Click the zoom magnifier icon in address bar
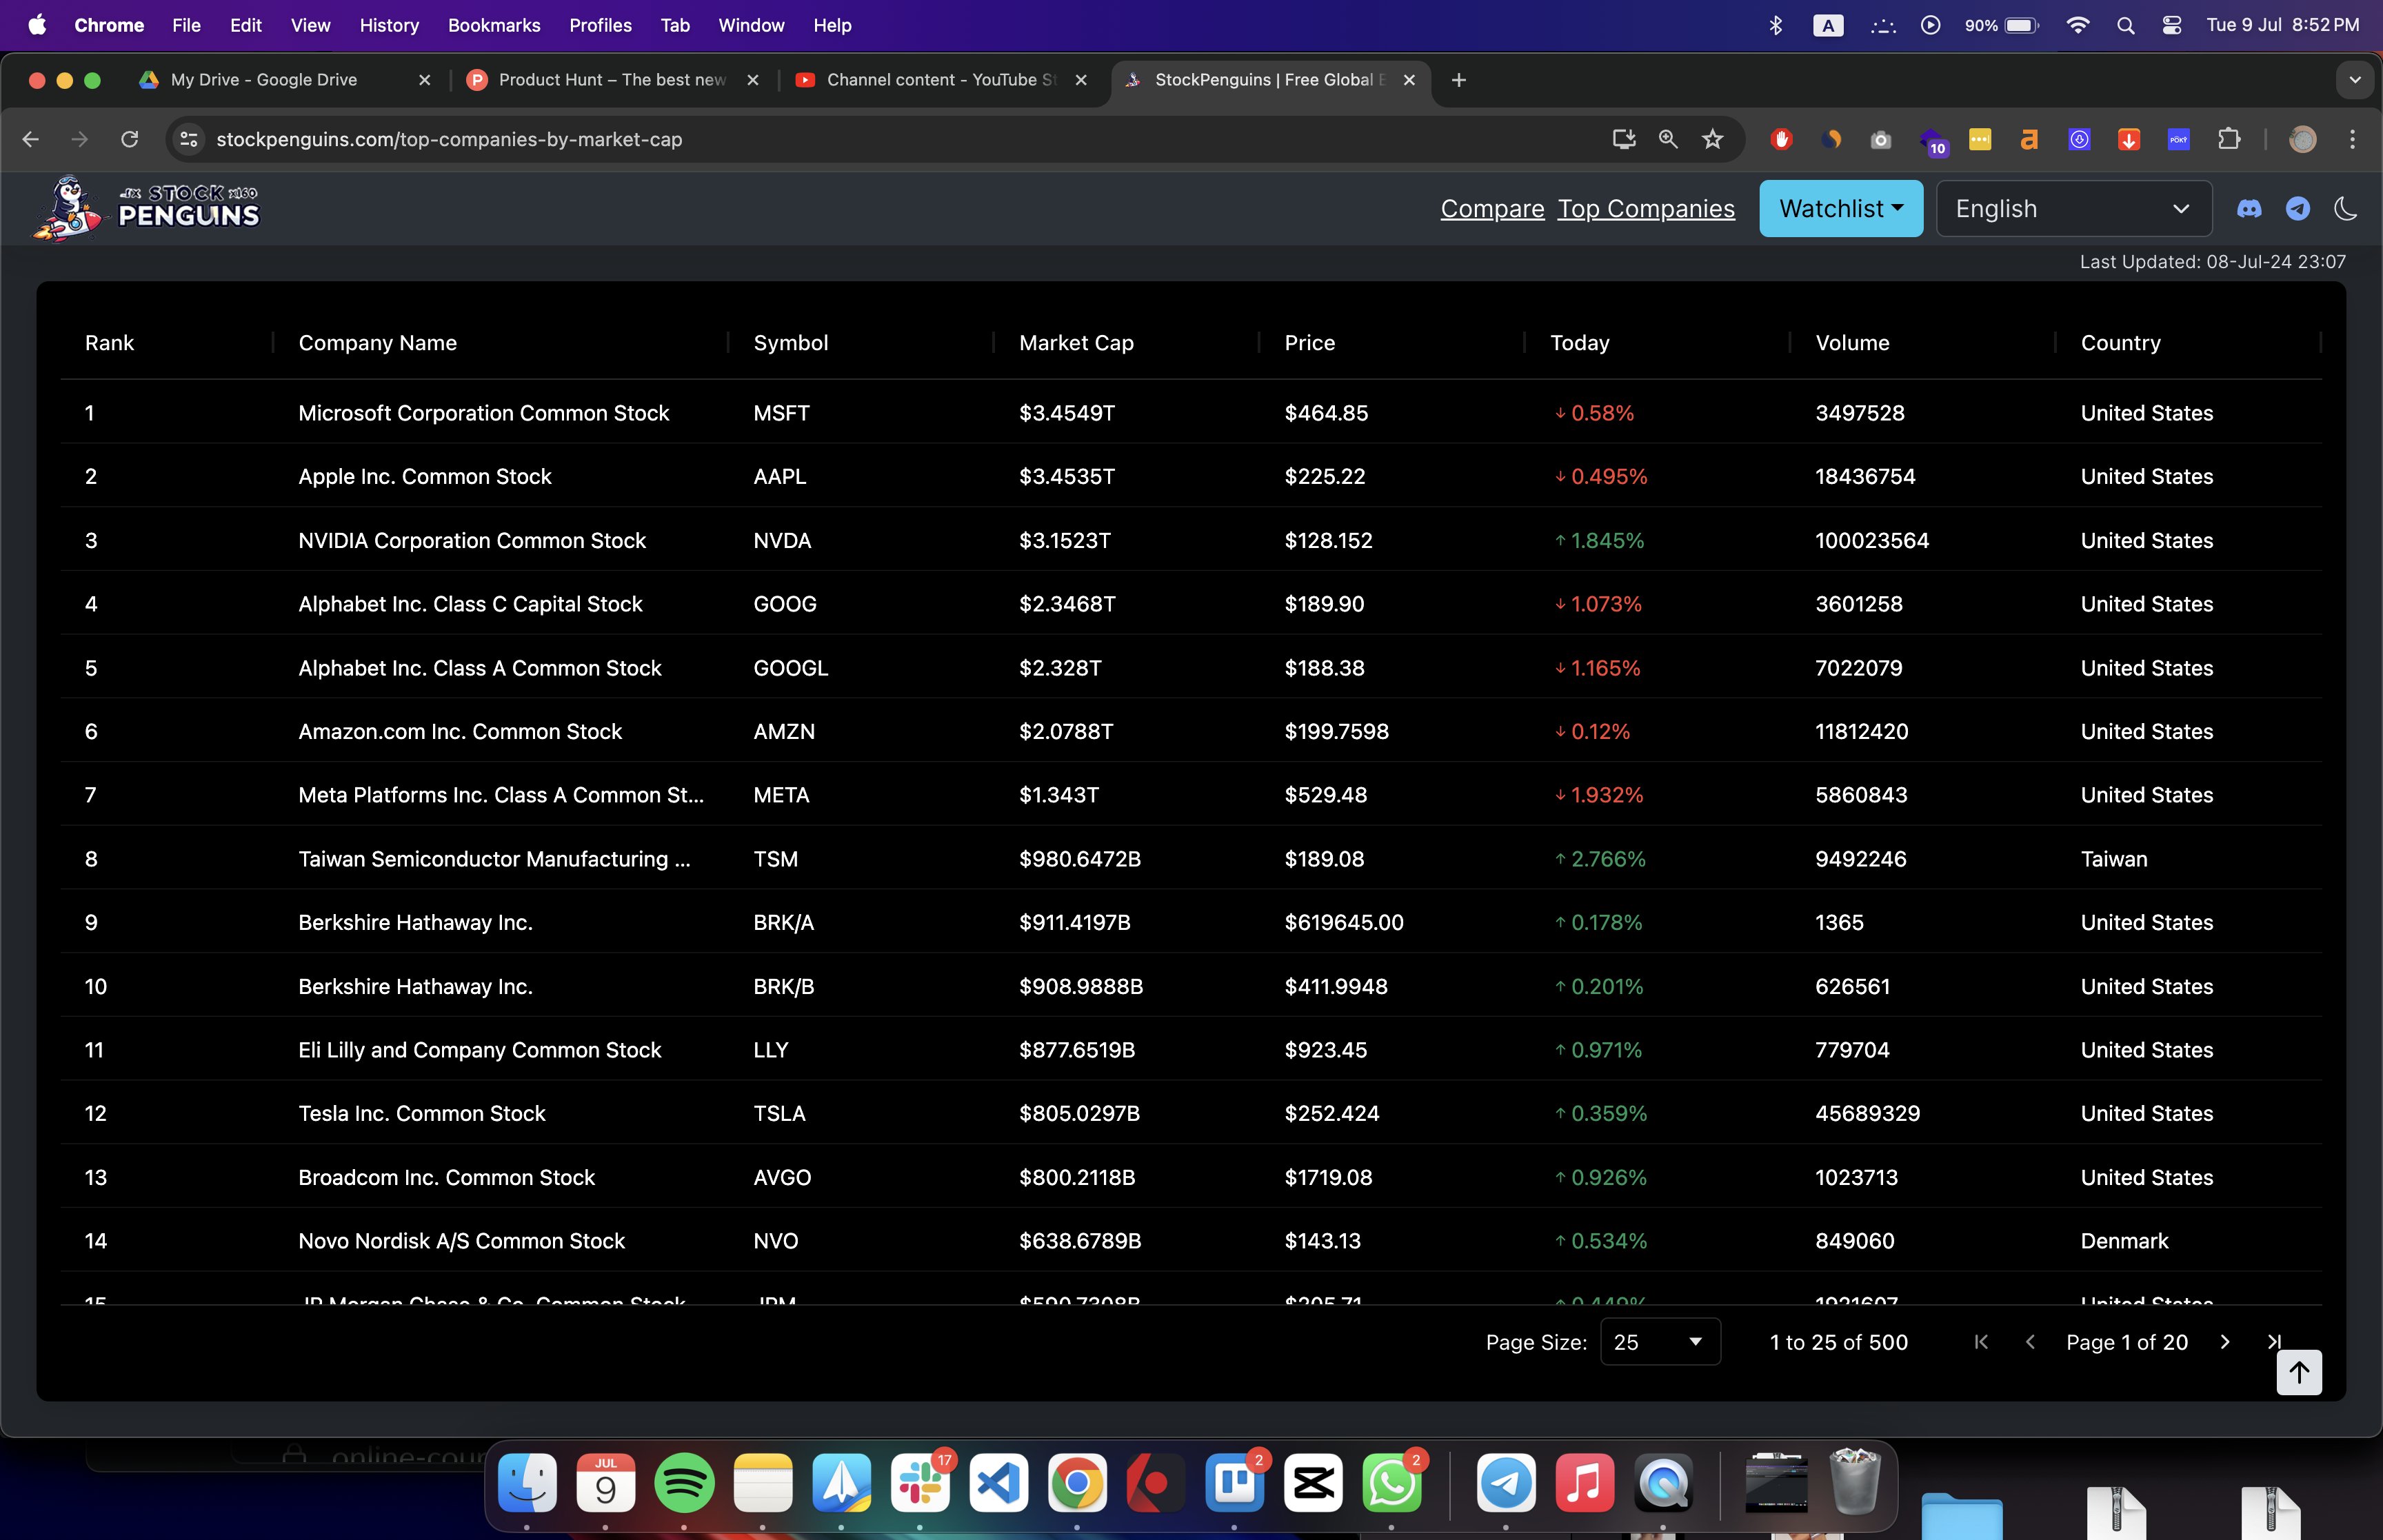Image resolution: width=2383 pixels, height=1540 pixels. click(x=1668, y=139)
